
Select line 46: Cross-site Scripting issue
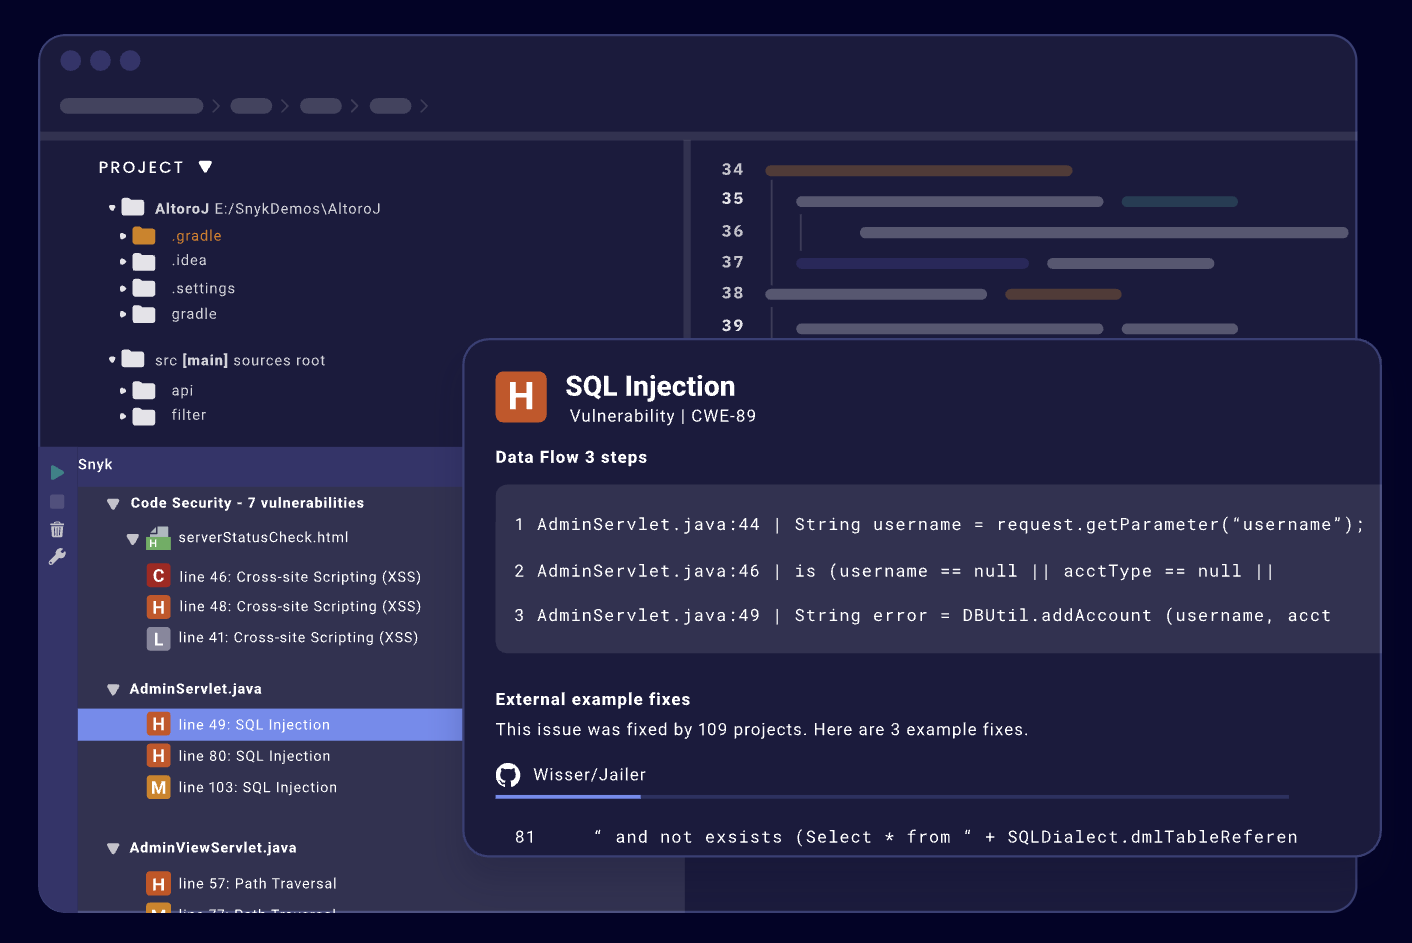[300, 577]
